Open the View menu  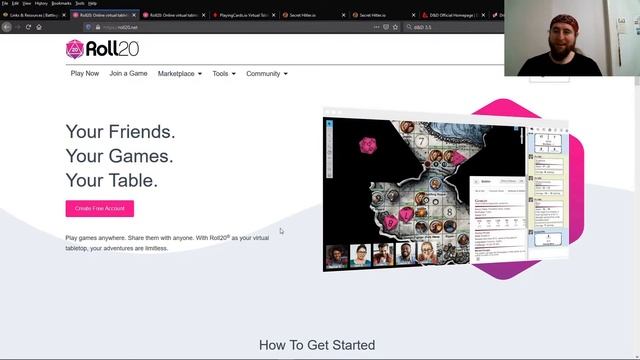pyautogui.click(x=27, y=3)
